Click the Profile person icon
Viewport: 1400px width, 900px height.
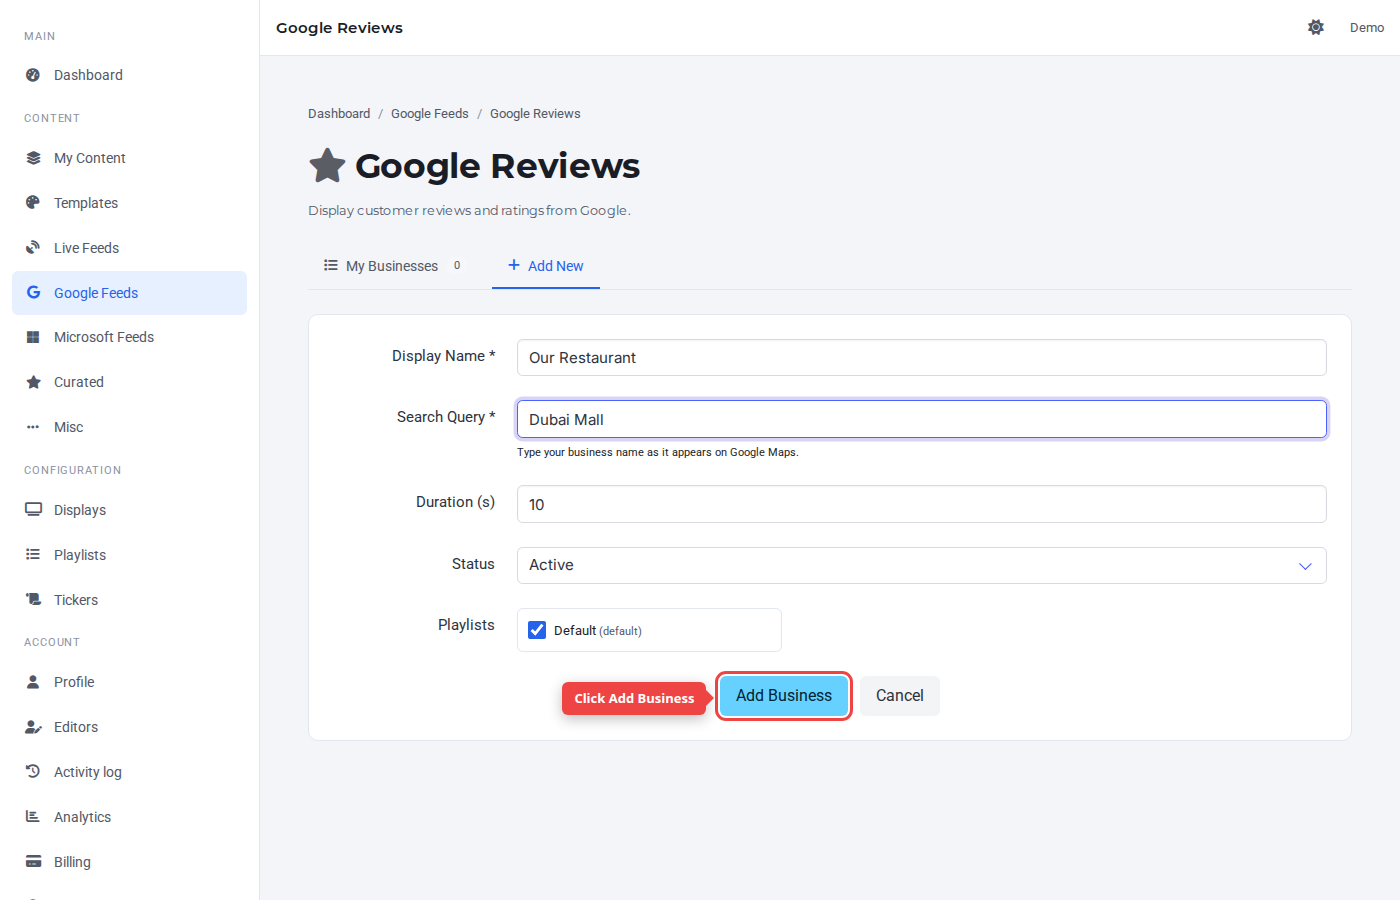[x=33, y=682]
